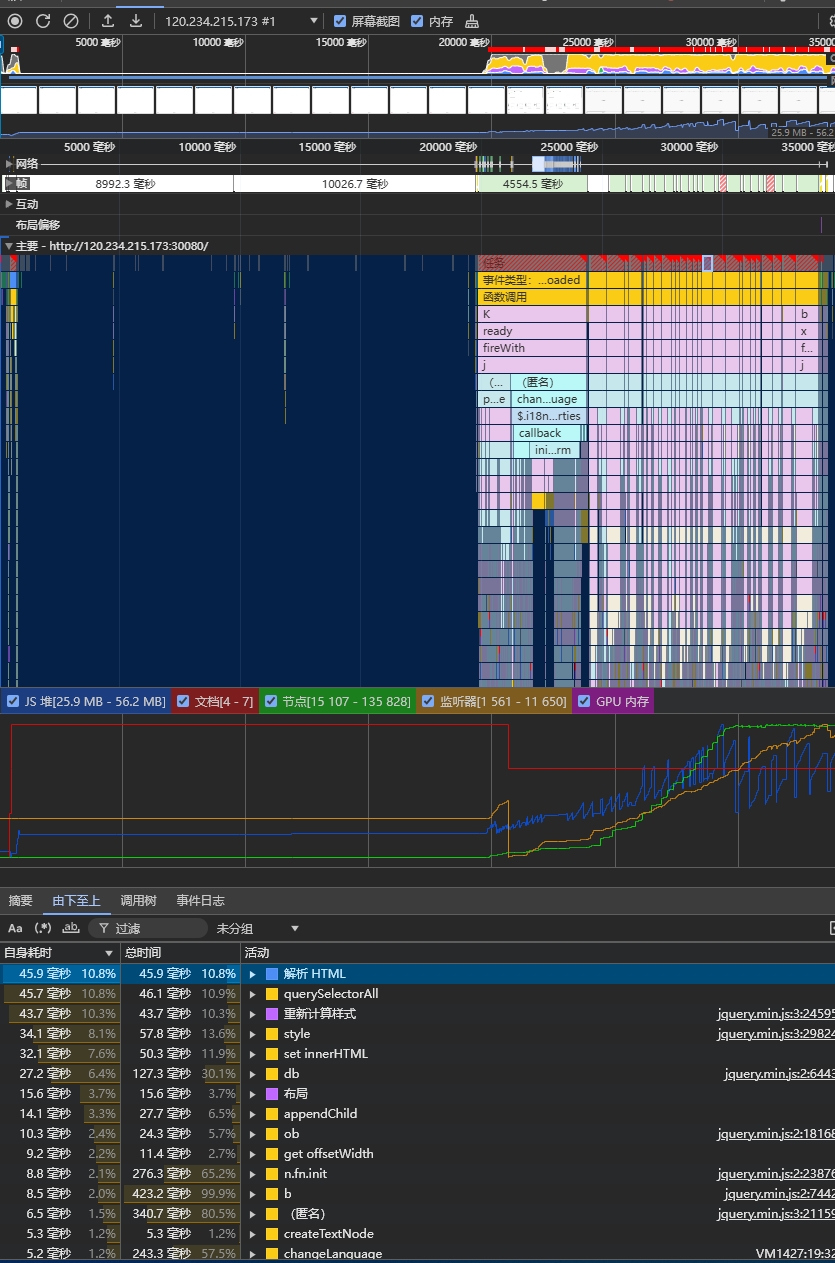This screenshot has width=835, height=1263.
Task: Select the callback flame chart bar
Action: point(547,433)
